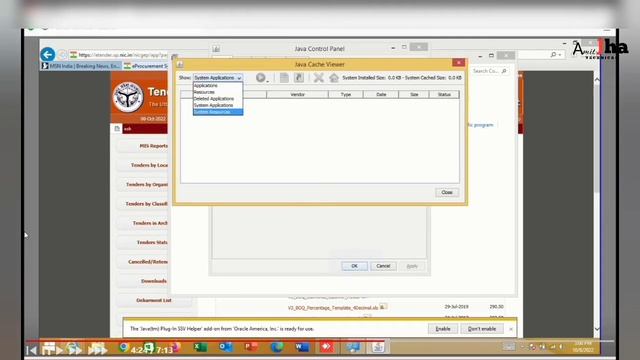This screenshot has width=640, height=360.
Task: Click Enable in the Java add-on notification
Action: pos(443,329)
